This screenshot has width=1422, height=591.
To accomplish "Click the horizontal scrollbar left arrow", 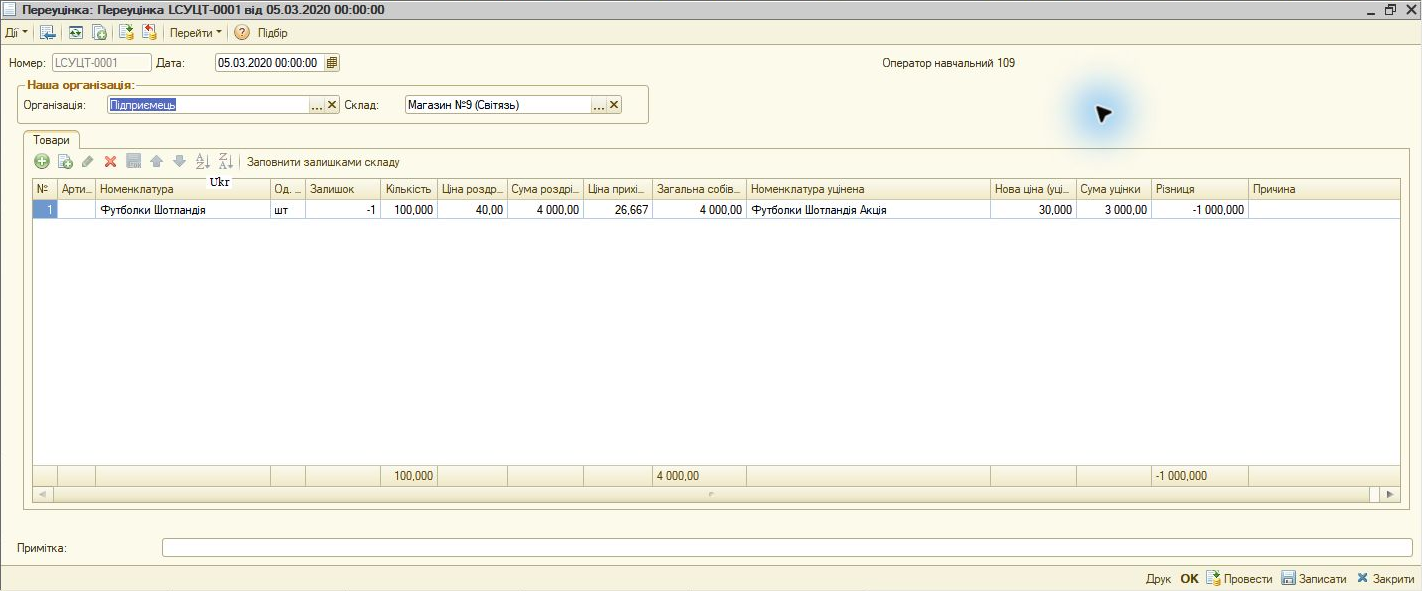I will [x=43, y=494].
